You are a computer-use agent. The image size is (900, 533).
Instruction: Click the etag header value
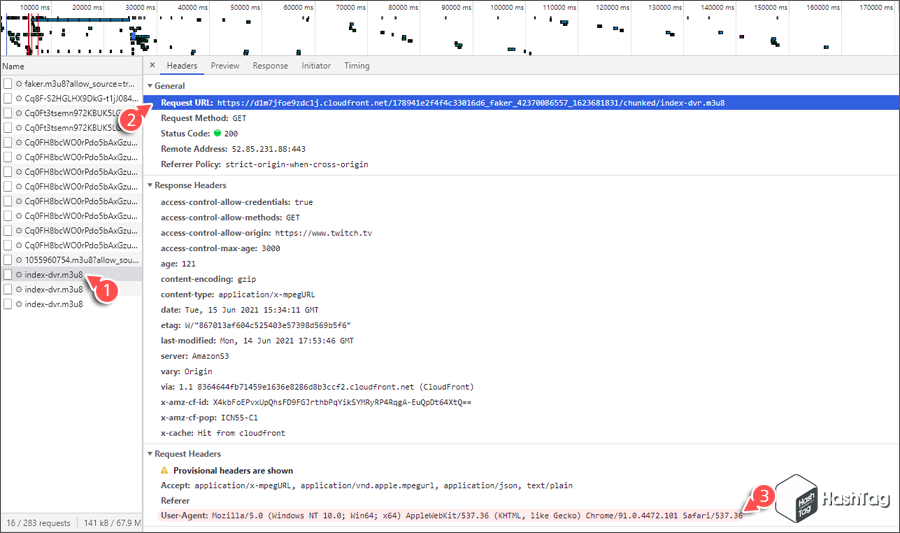(267, 325)
